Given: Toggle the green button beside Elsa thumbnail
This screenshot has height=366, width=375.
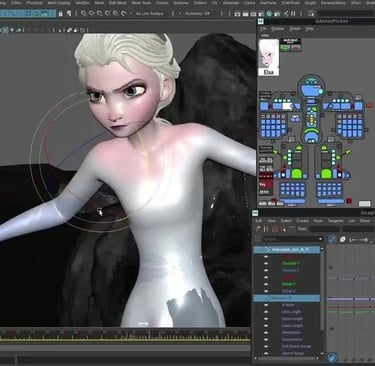Looking at the screenshot, I should coord(285,48).
